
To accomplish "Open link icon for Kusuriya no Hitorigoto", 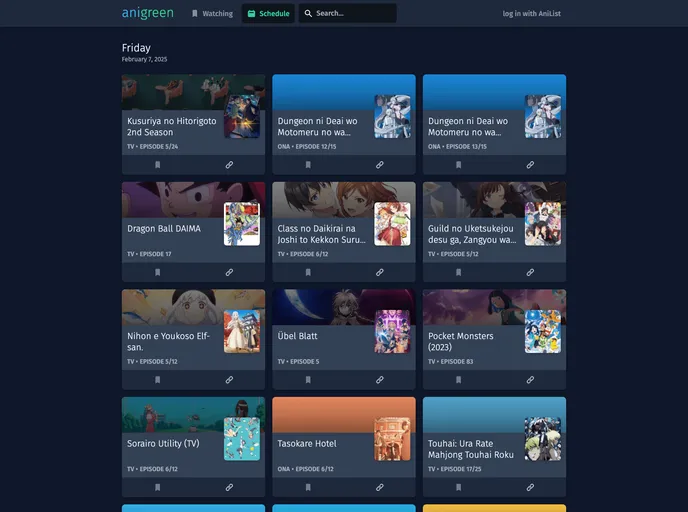I will click(x=229, y=165).
